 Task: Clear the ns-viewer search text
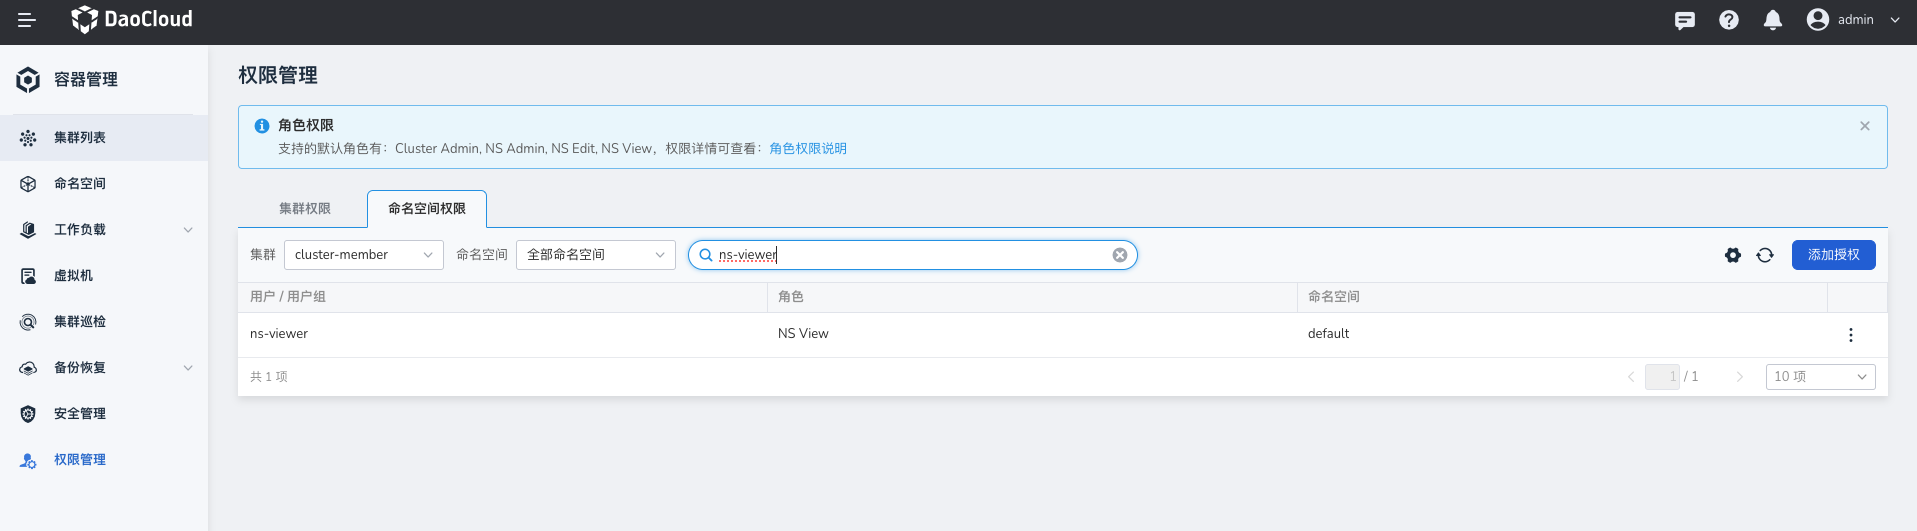point(1120,255)
